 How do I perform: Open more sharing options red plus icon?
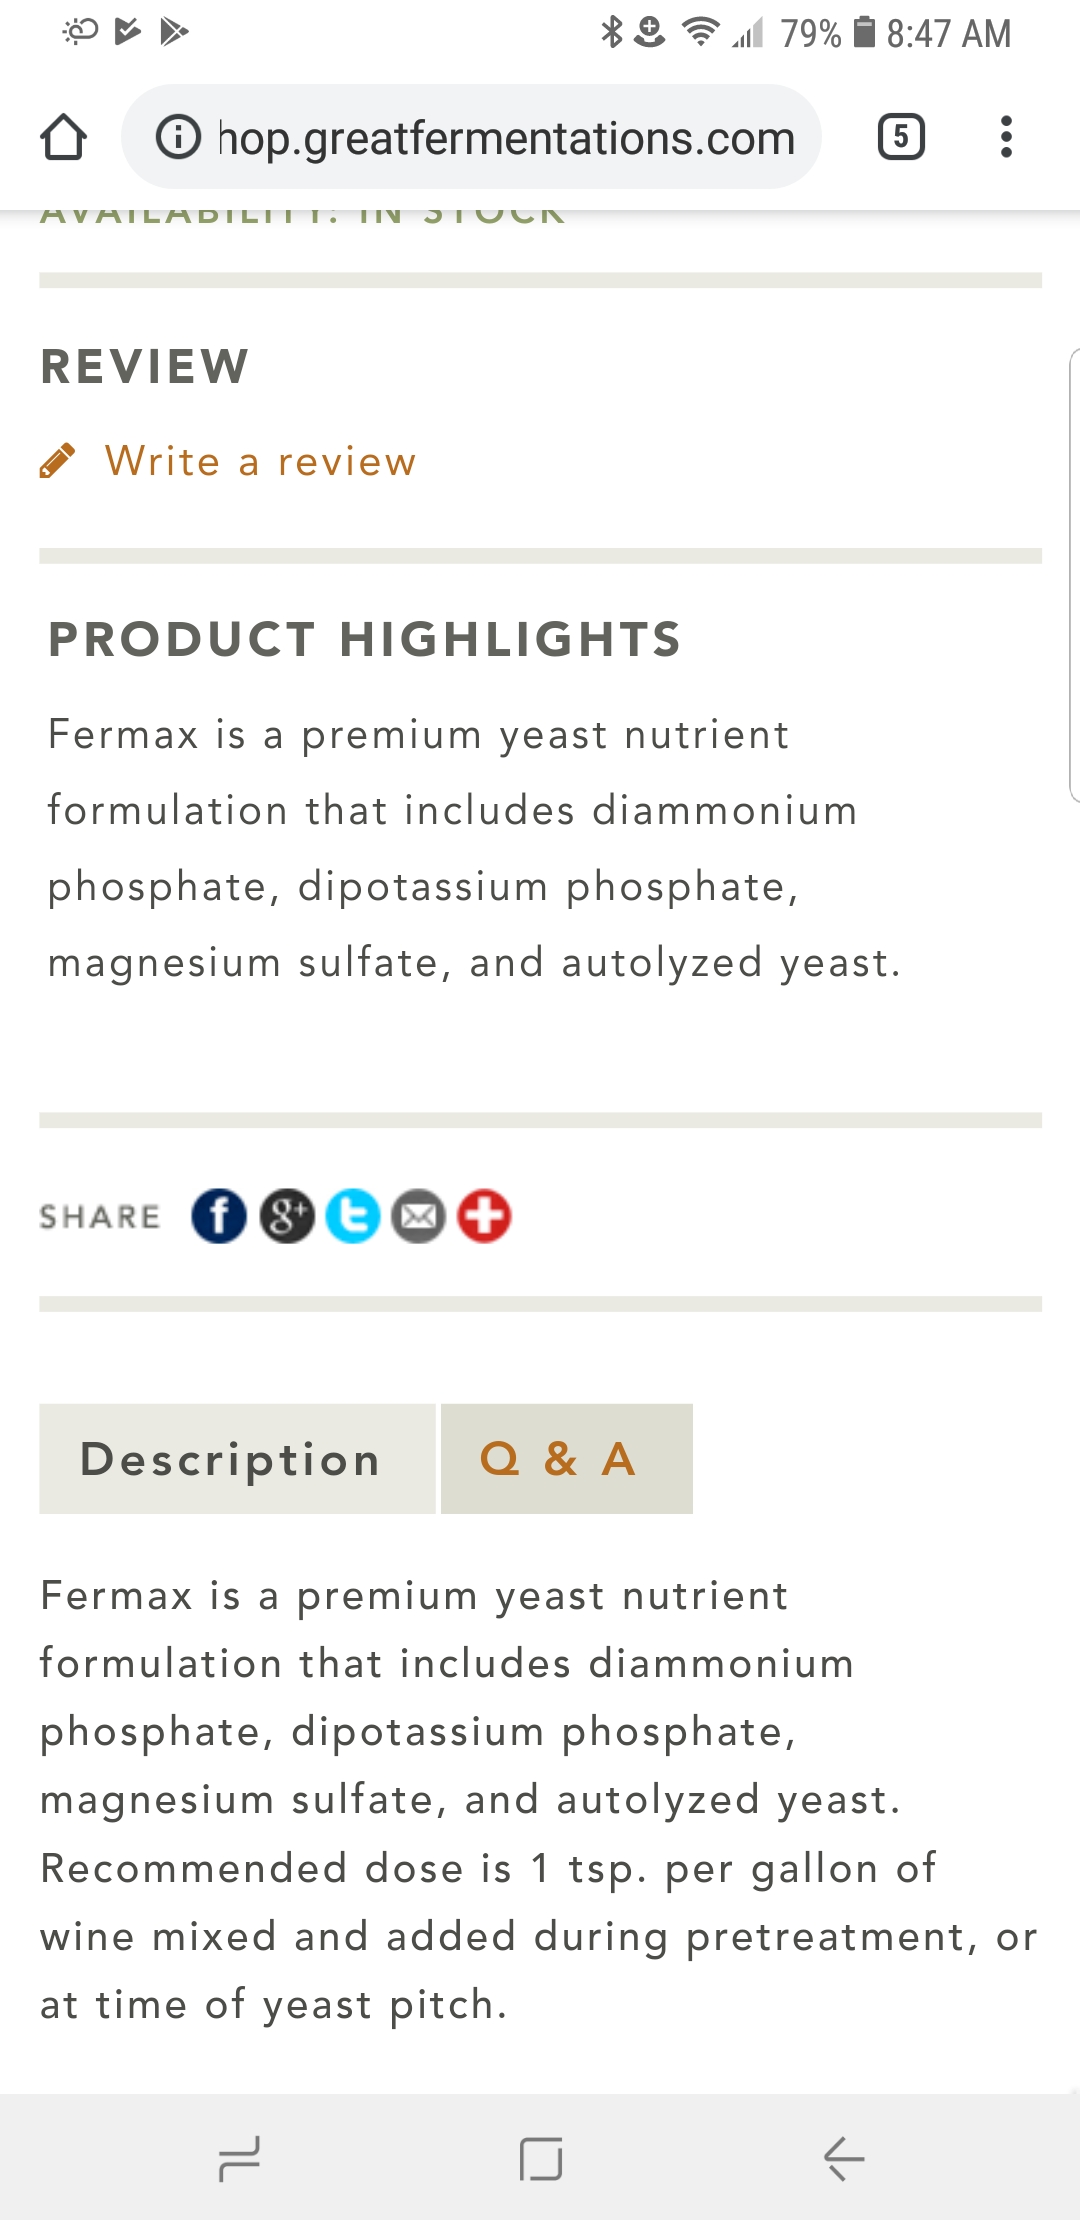(x=484, y=1216)
